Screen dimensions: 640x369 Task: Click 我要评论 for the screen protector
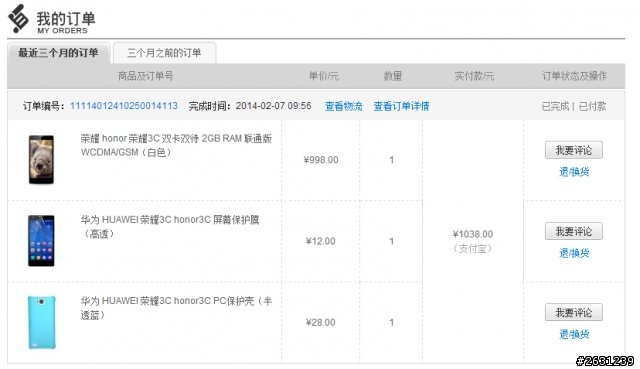pyautogui.click(x=573, y=231)
